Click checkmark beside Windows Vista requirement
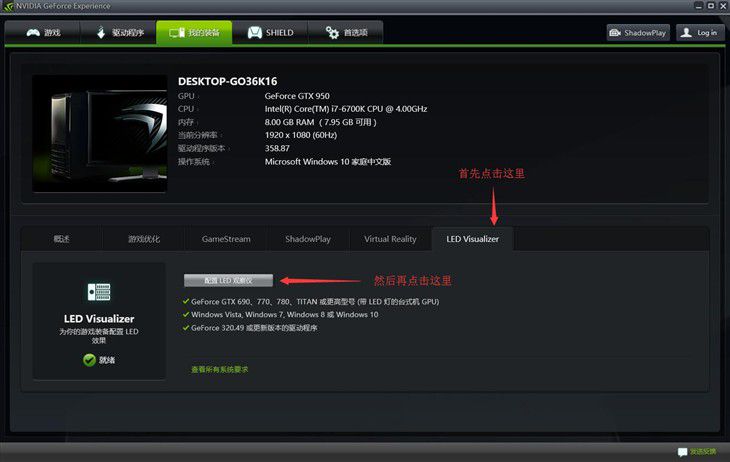This screenshot has width=730, height=462. pyautogui.click(x=186, y=314)
